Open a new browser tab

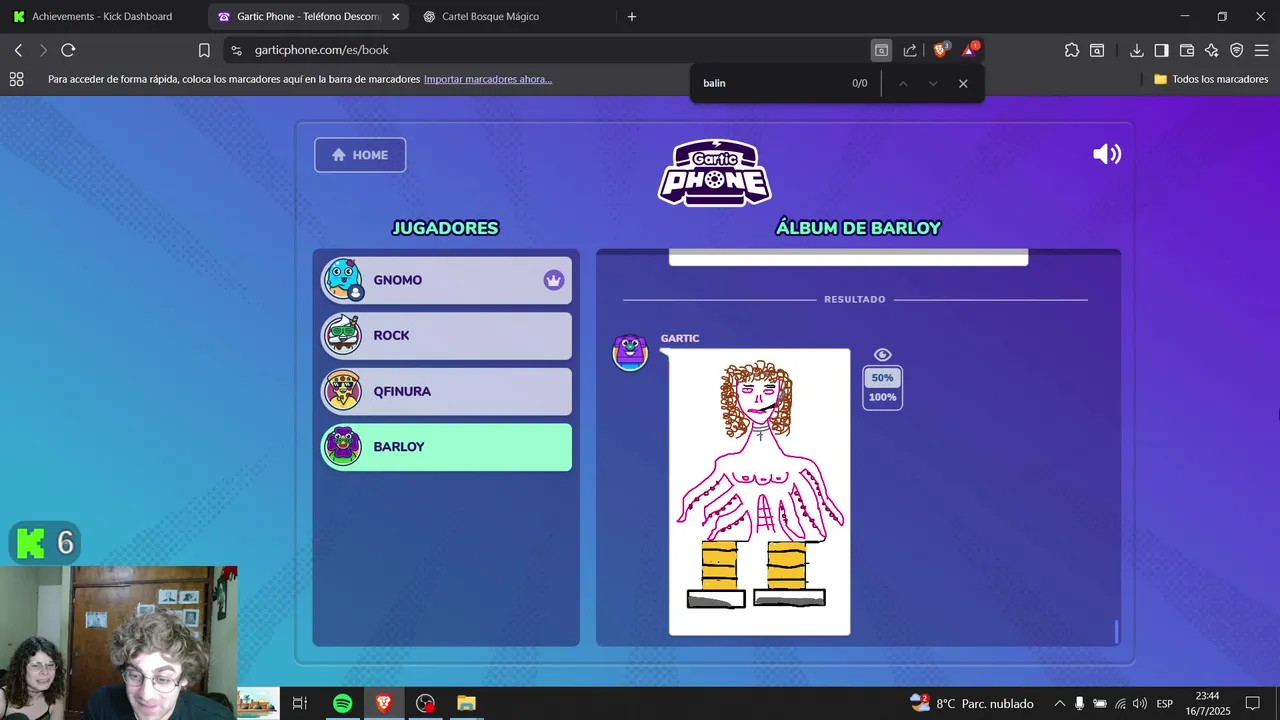pos(632,17)
